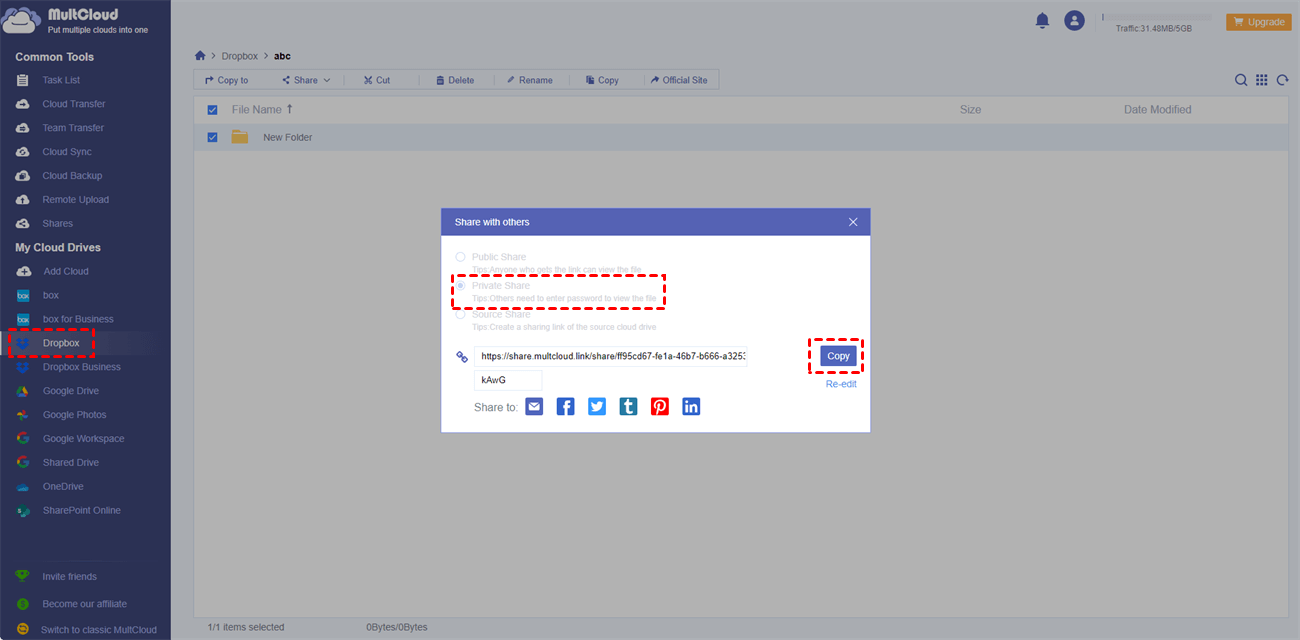Click "1/1 items selected" status text
Image resolution: width=1300 pixels, height=640 pixels.
point(246,627)
